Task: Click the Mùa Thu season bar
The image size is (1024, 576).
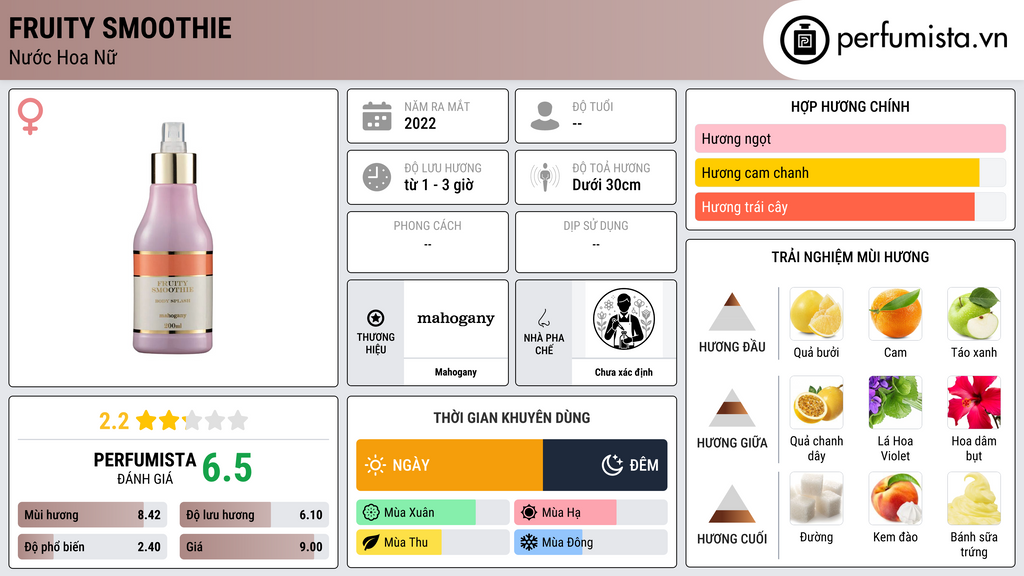Action: tap(433, 543)
